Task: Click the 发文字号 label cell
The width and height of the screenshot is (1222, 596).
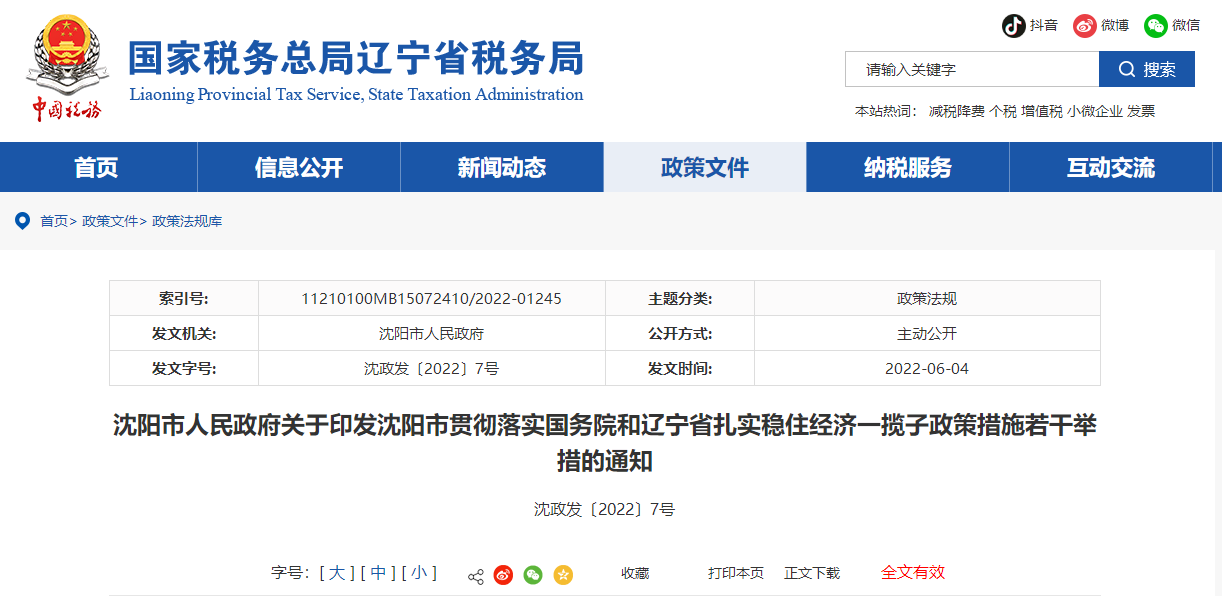Action: point(184,368)
